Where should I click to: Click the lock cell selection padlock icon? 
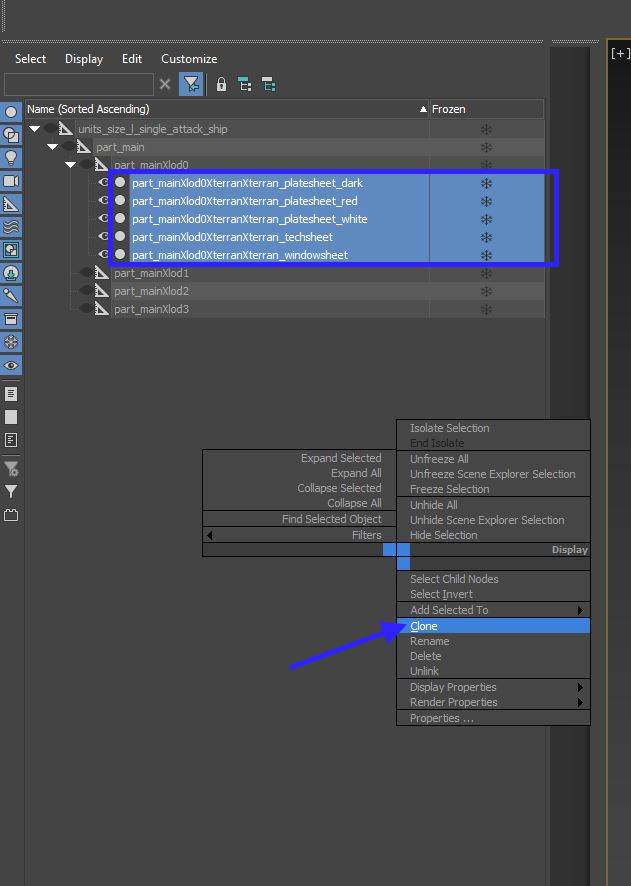[221, 85]
